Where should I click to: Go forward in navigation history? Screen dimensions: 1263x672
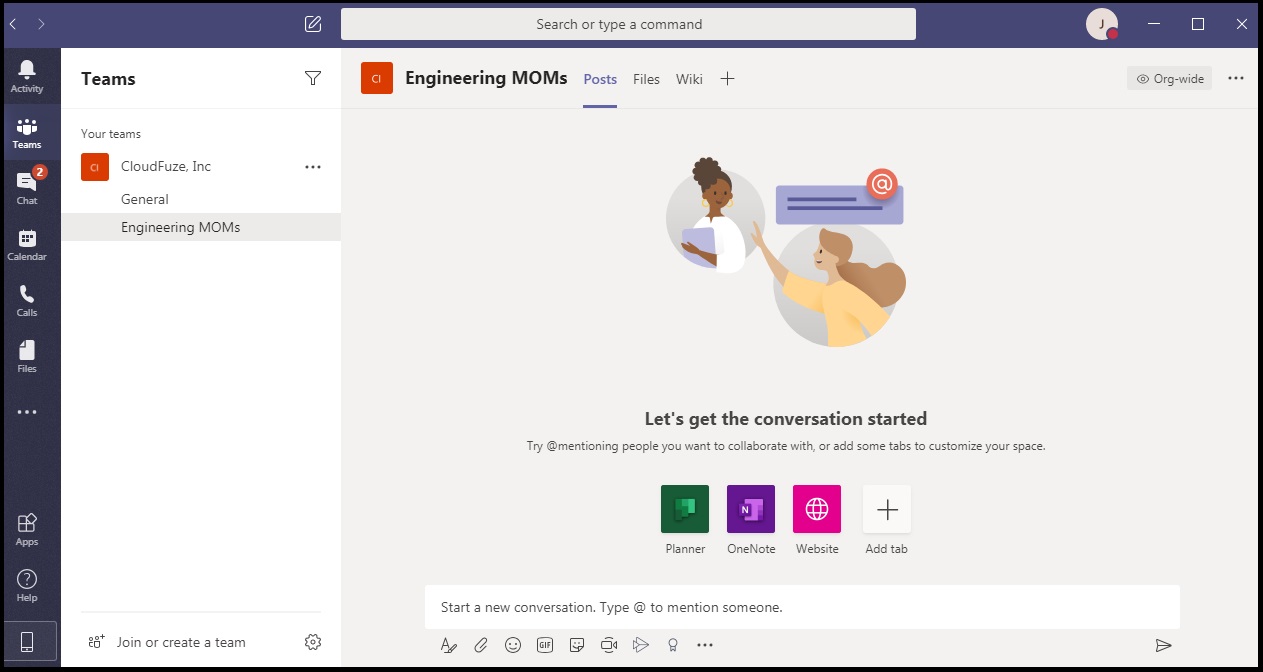[42, 24]
